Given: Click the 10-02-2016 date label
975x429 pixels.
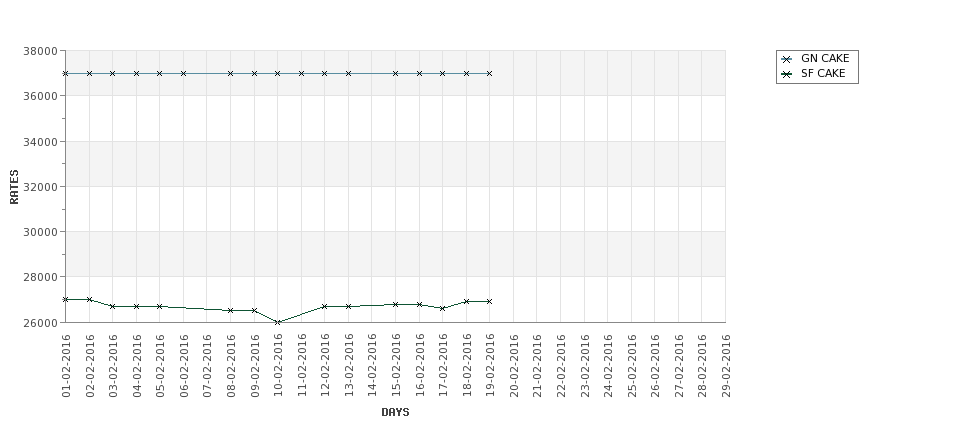Looking at the screenshot, I should [x=278, y=366].
